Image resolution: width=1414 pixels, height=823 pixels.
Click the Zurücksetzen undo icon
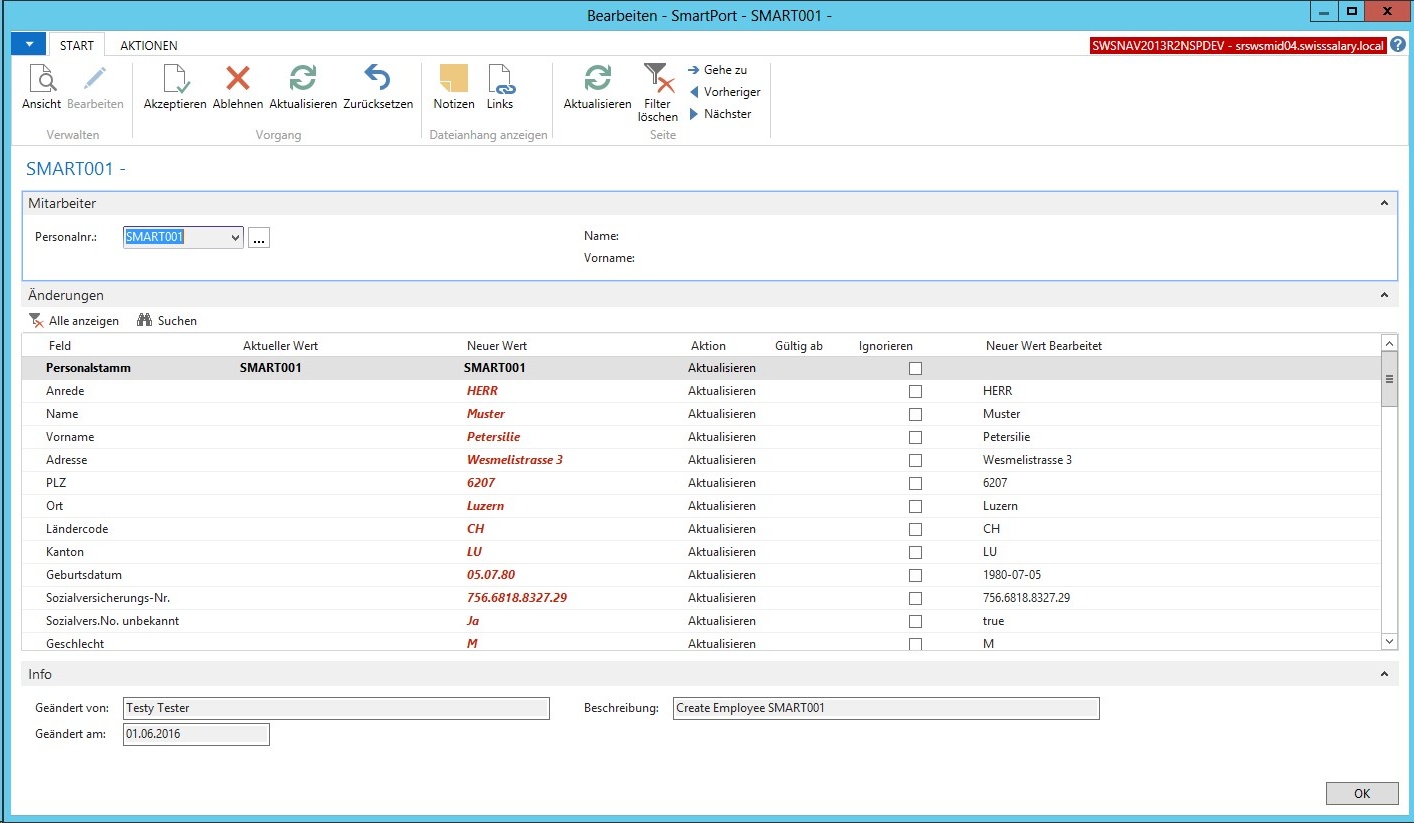[377, 79]
